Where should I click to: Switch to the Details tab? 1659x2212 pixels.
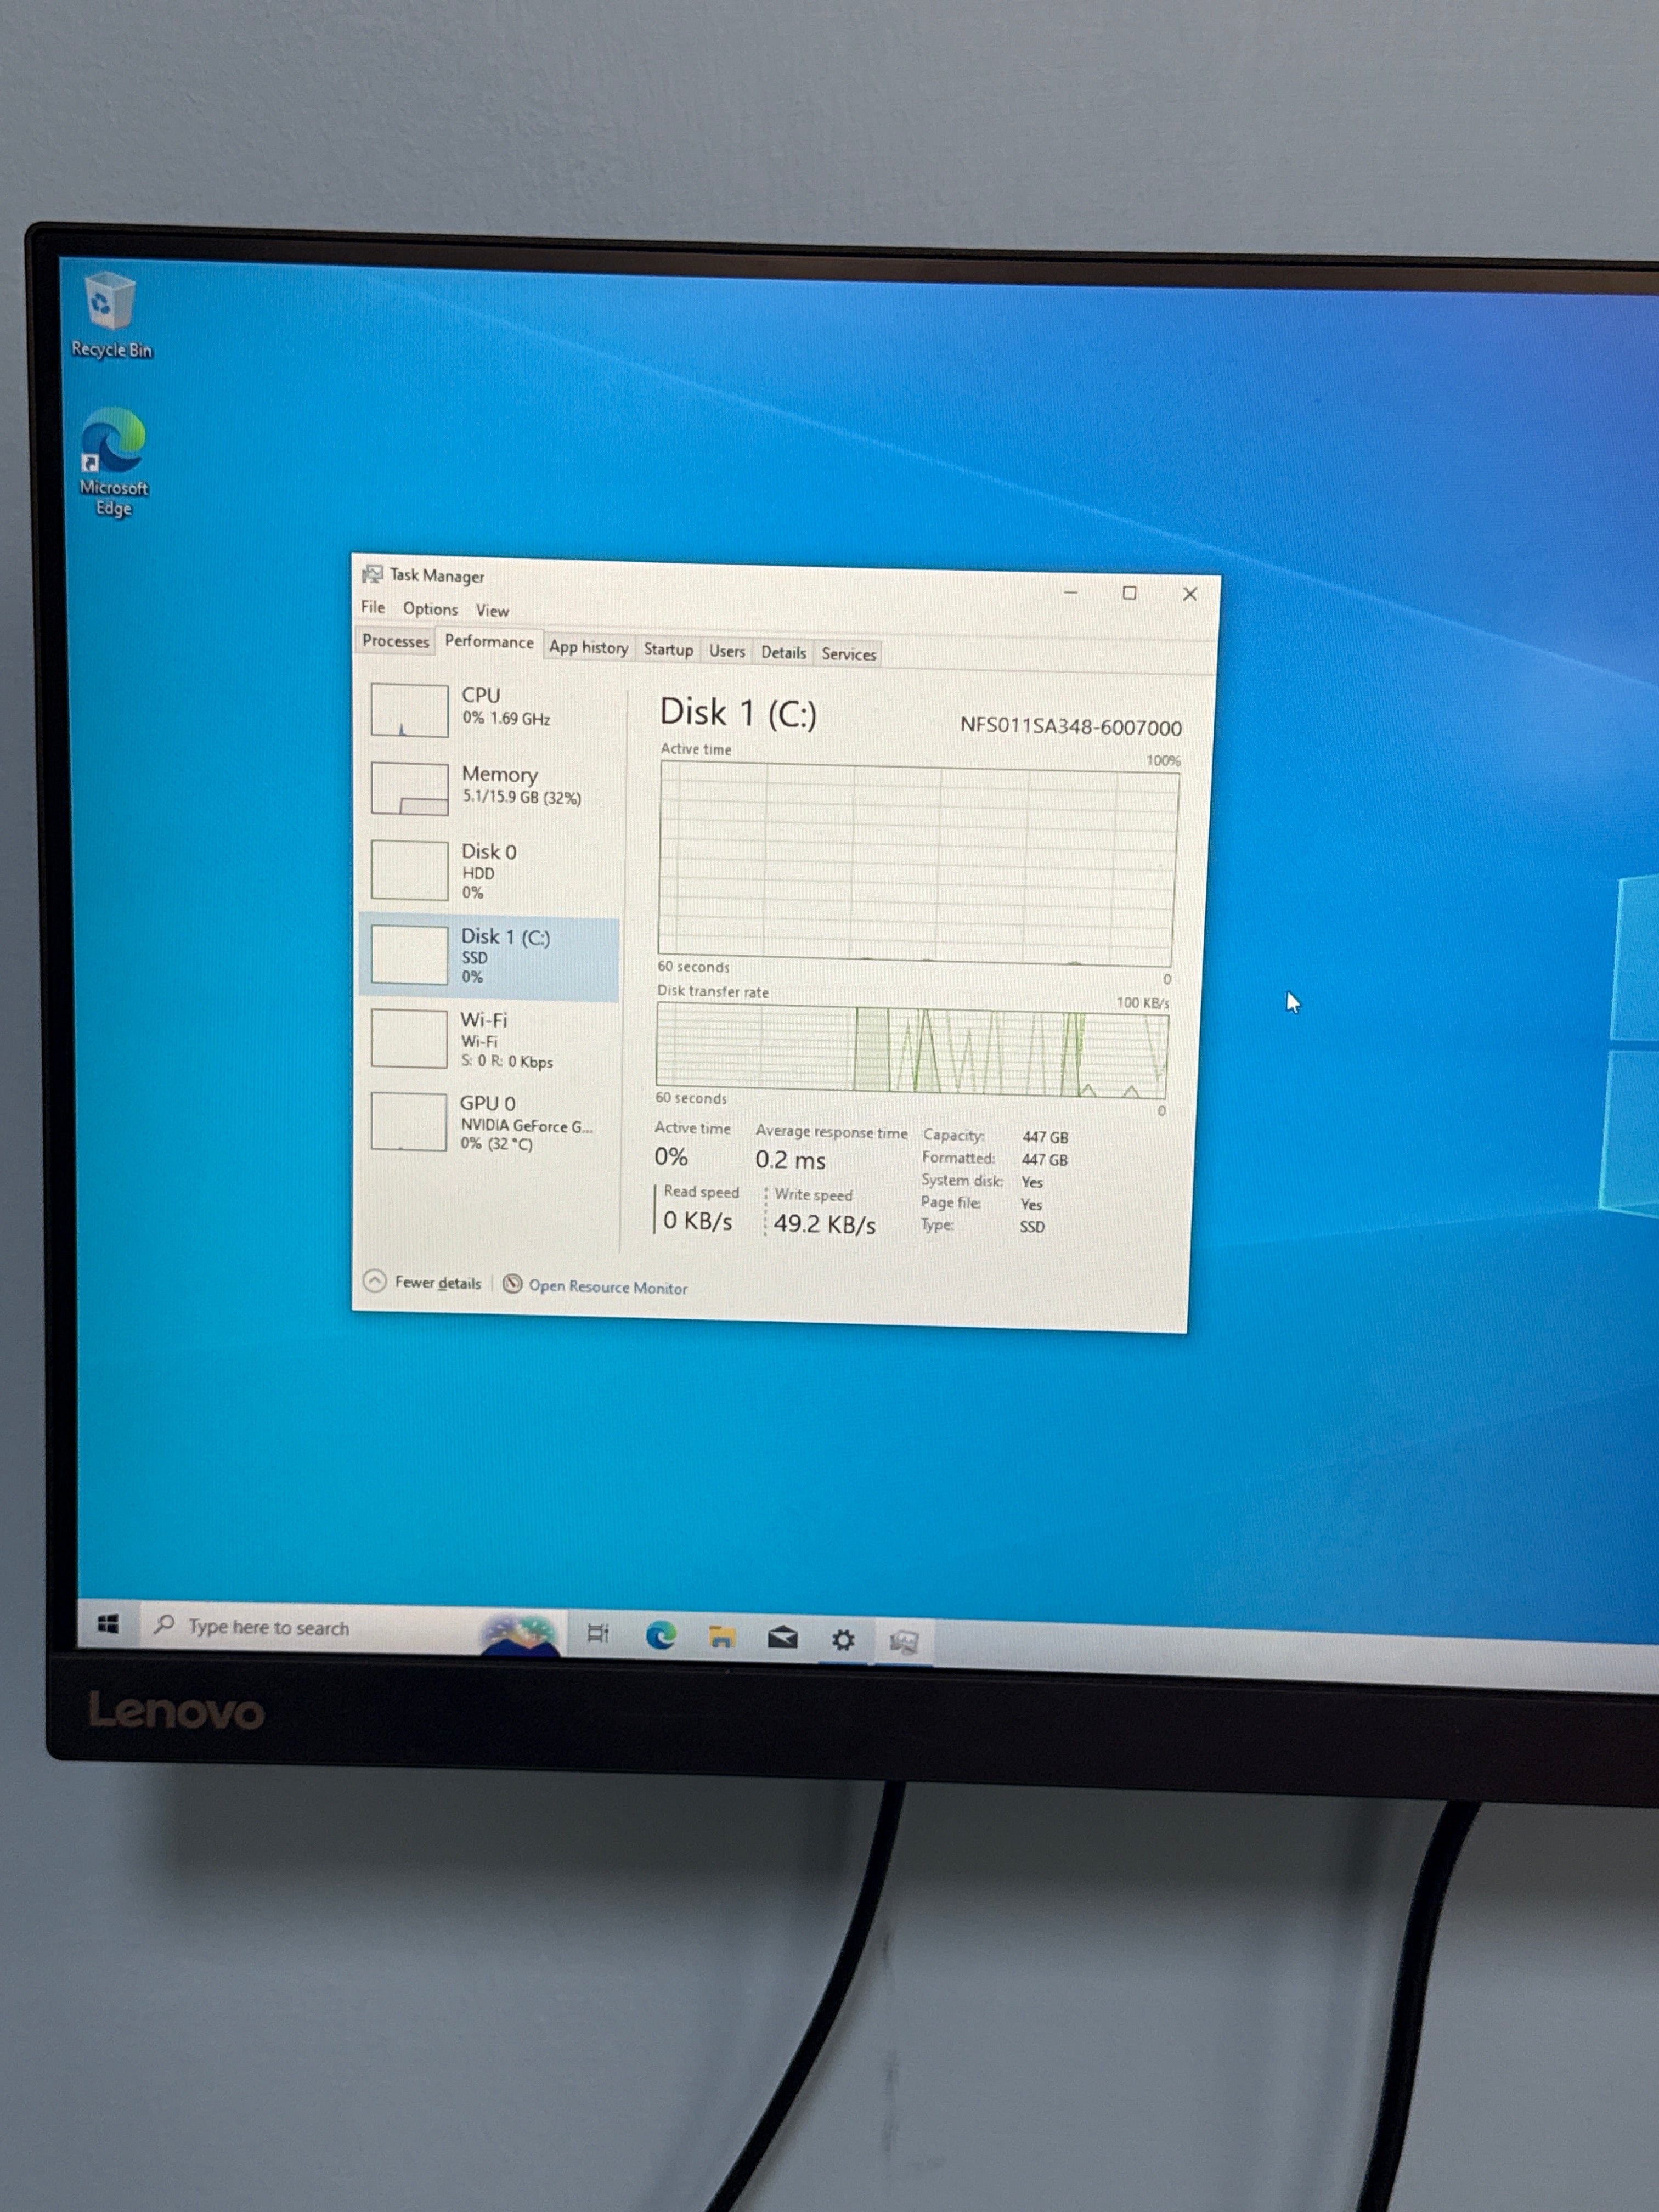point(783,652)
